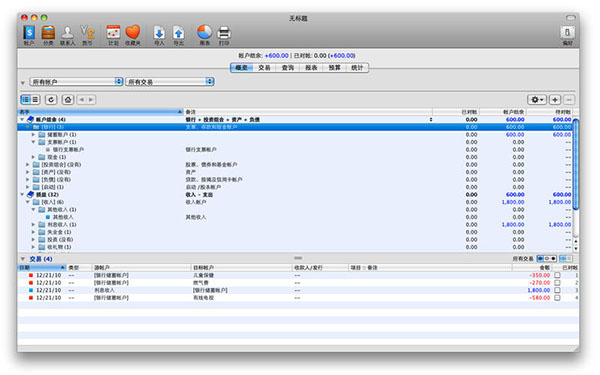
Task: Open the 所有交易 transactions dropdown
Action: click(x=170, y=82)
